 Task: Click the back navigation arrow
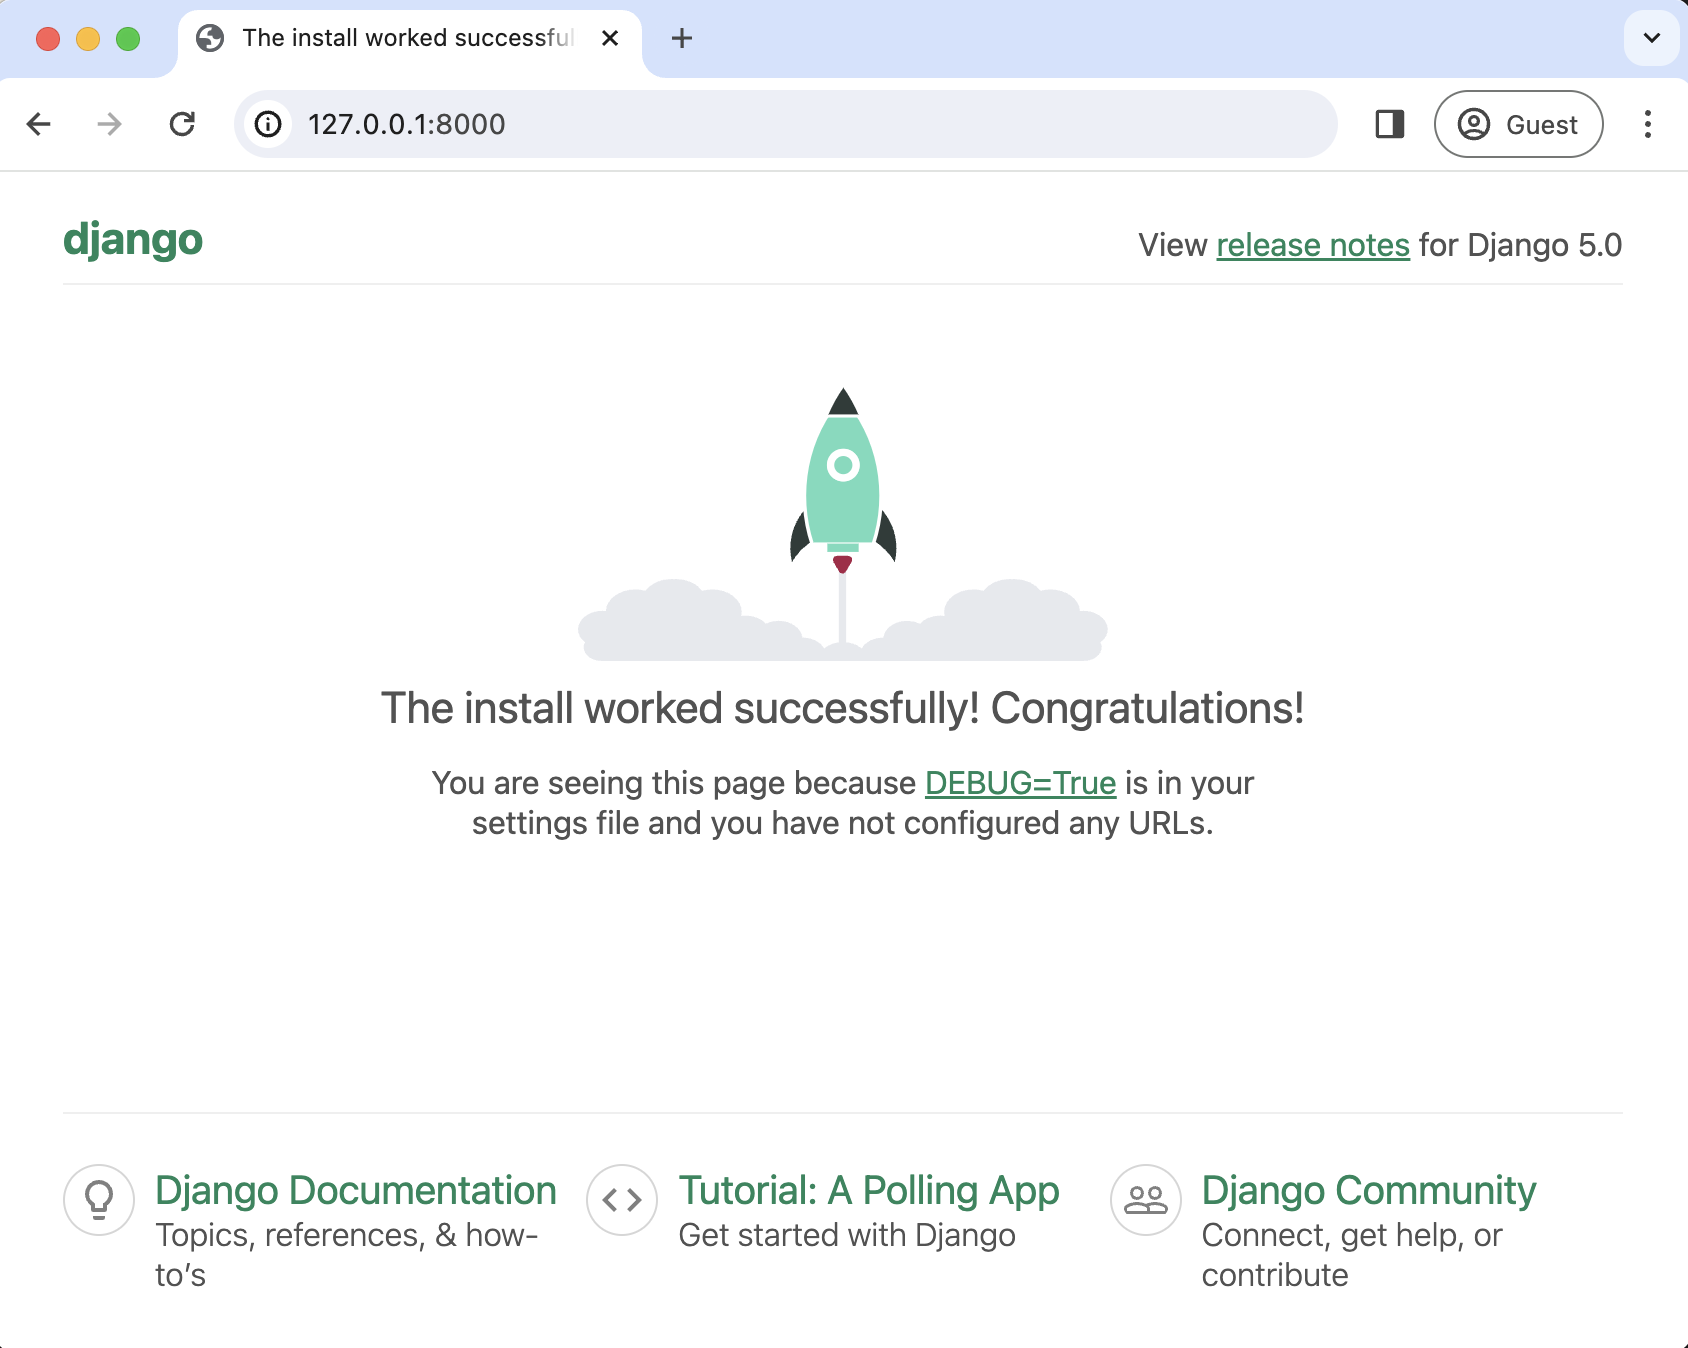point(38,124)
